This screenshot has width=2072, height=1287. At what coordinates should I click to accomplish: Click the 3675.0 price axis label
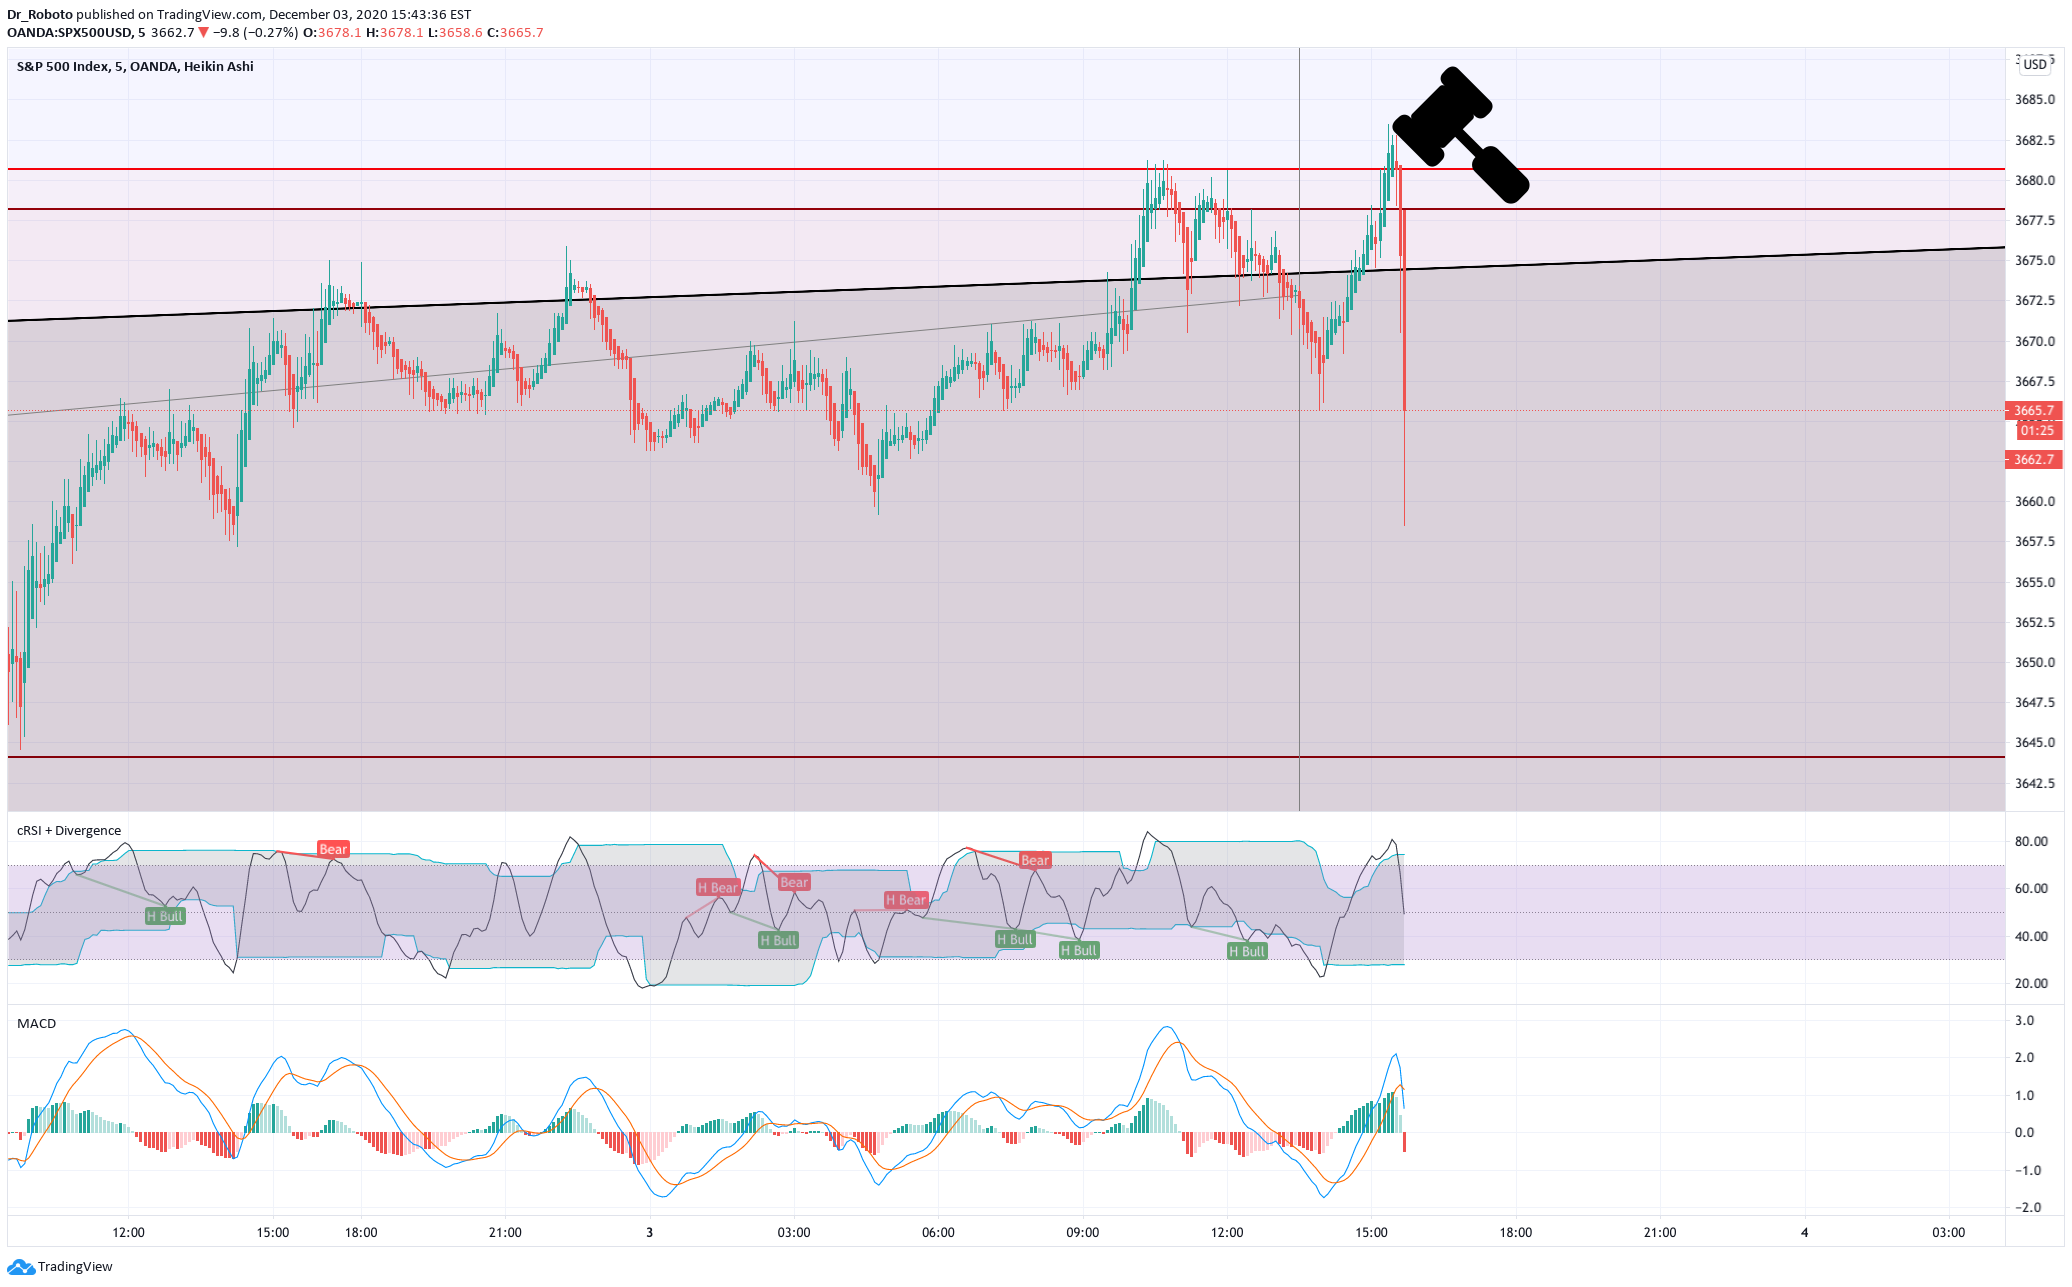tap(2035, 260)
